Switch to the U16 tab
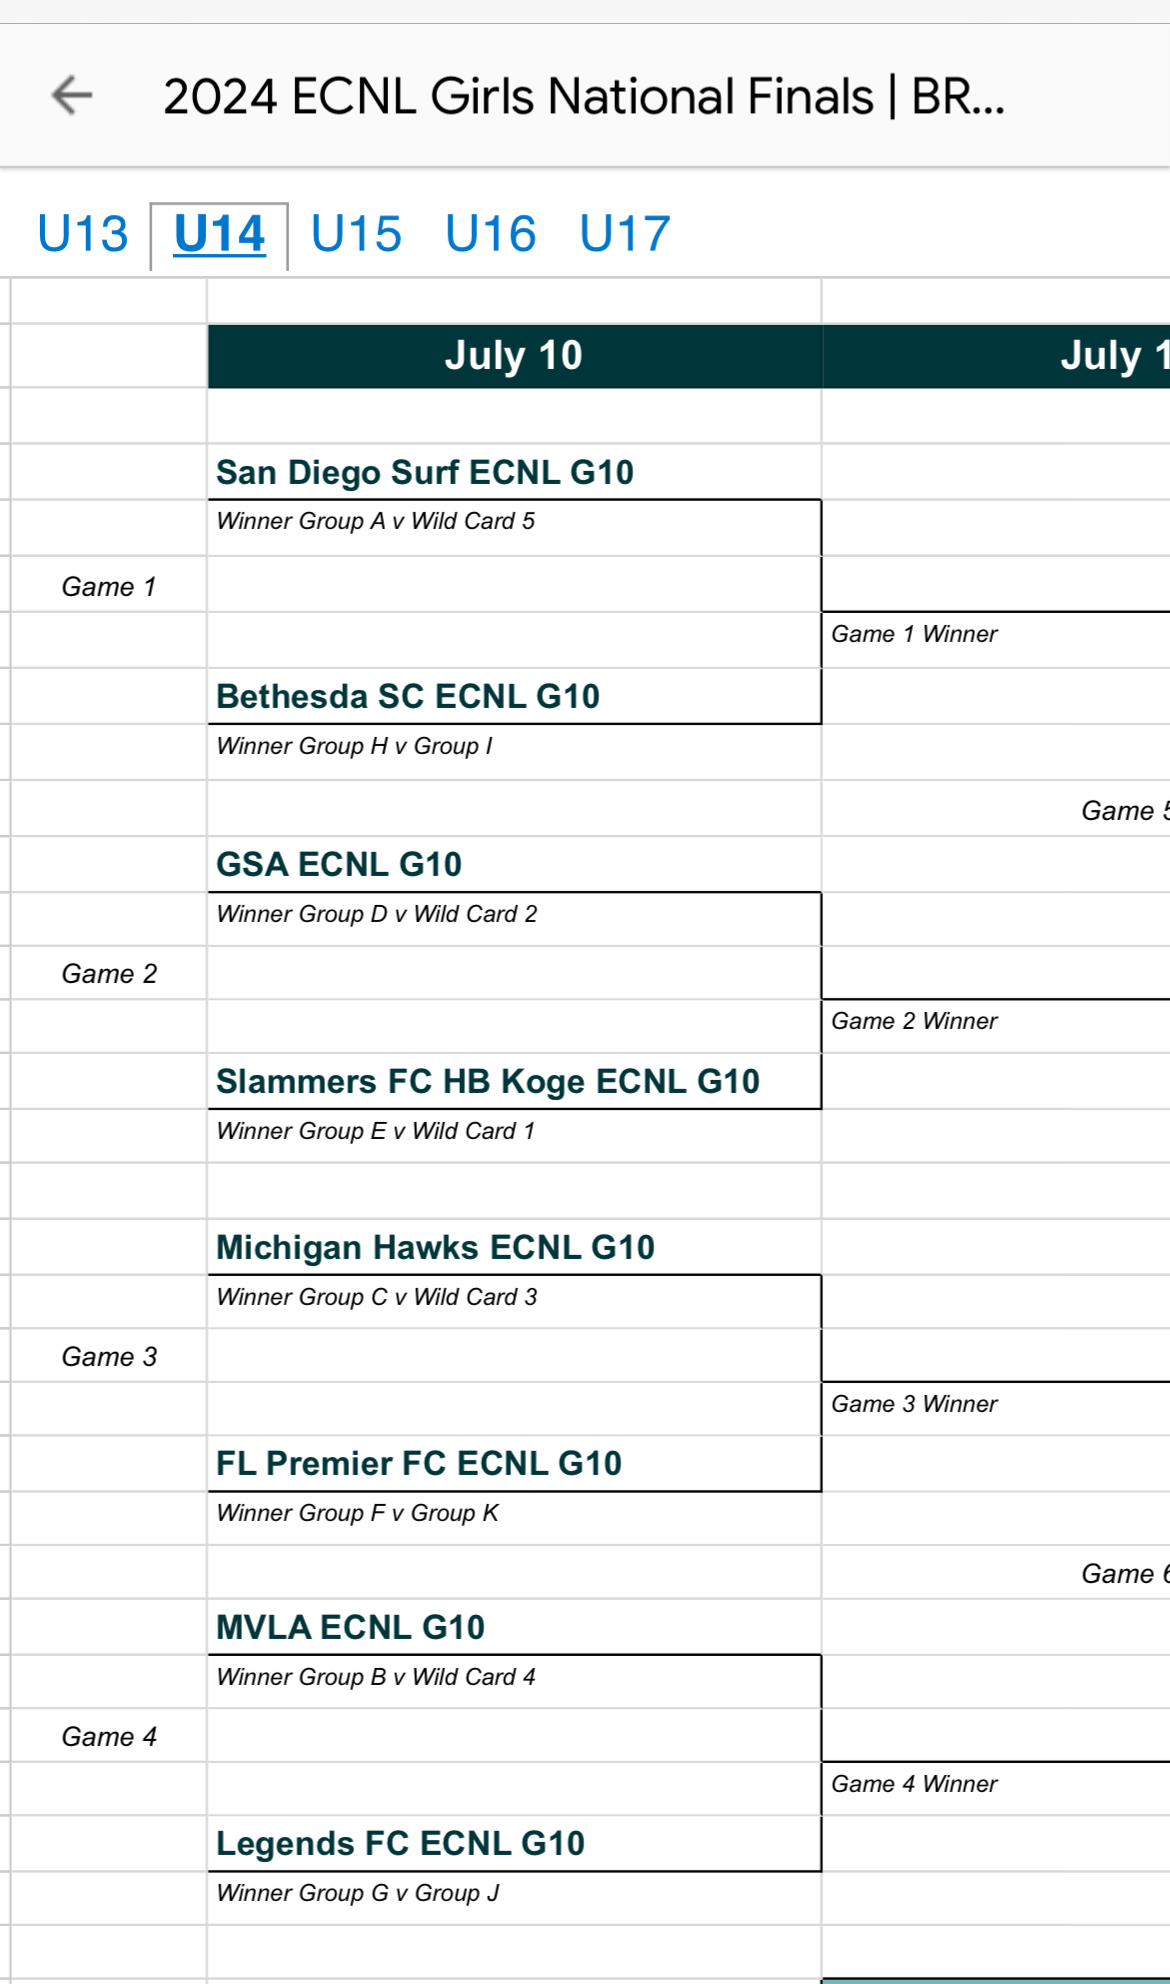1170x1984 pixels. click(x=491, y=235)
